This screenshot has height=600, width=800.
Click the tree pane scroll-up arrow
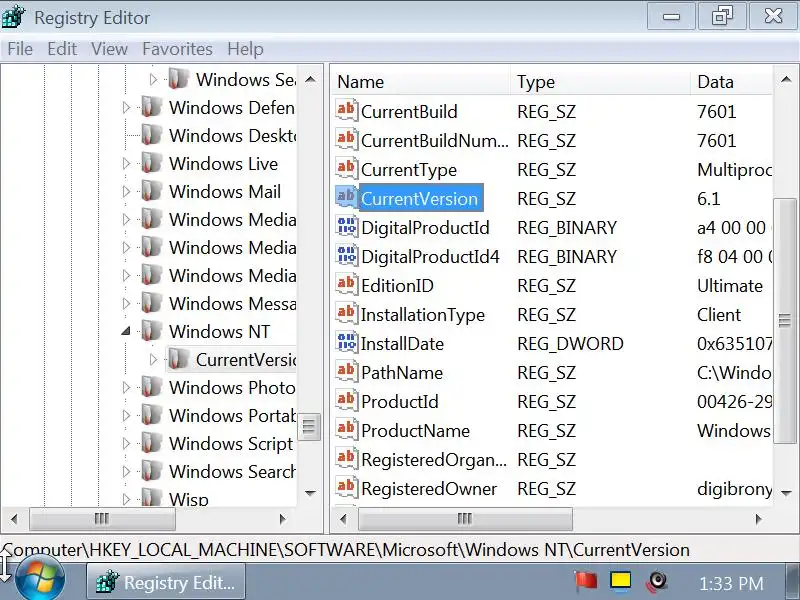(310, 80)
